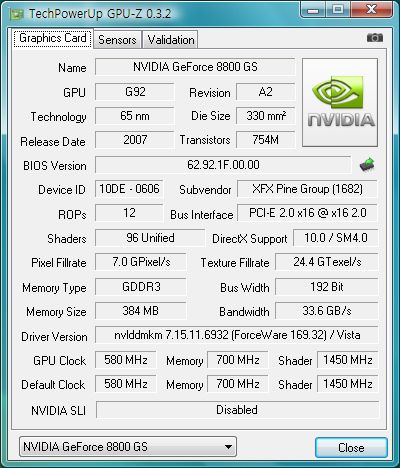Click the 'NVIDIA SLI' label
This screenshot has height=468, width=400.
pyautogui.click(x=58, y=411)
